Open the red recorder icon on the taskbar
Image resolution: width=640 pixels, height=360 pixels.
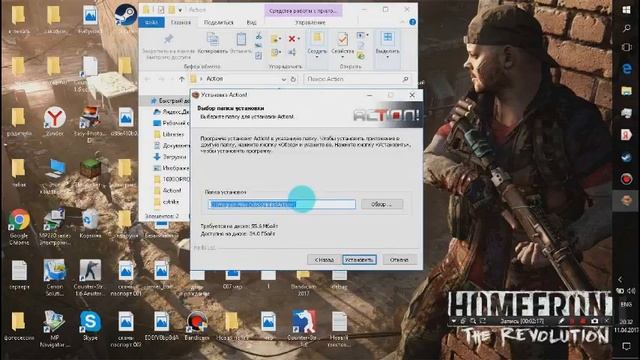tap(627, 179)
